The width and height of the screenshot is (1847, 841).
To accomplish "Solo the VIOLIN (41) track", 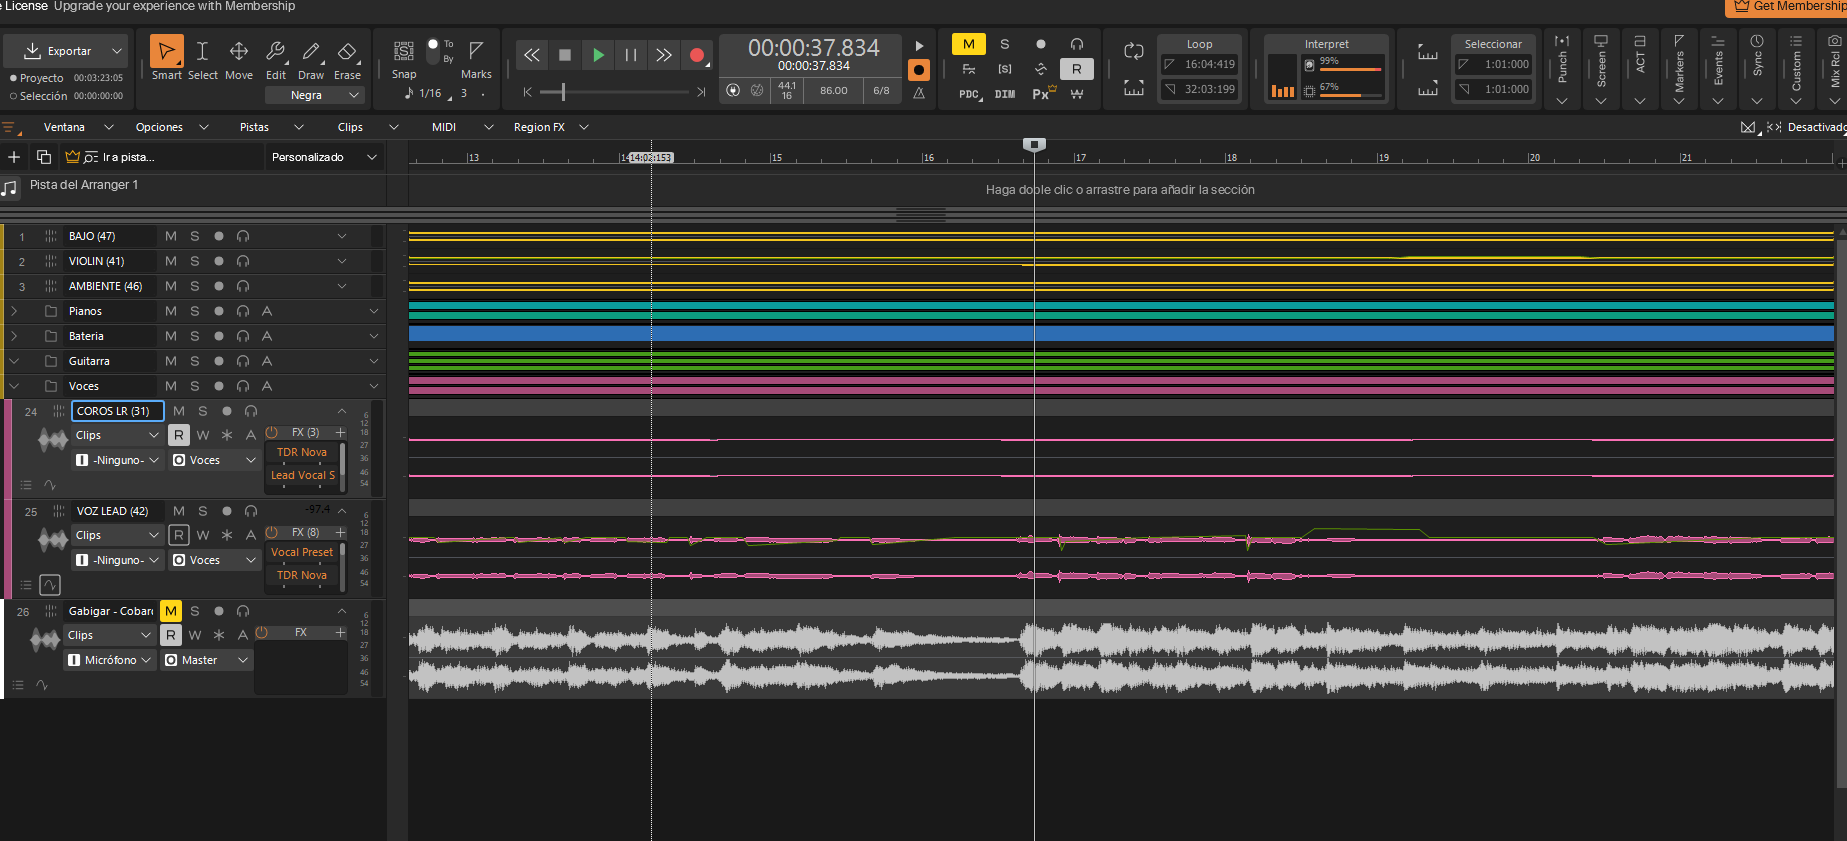I will tap(195, 261).
